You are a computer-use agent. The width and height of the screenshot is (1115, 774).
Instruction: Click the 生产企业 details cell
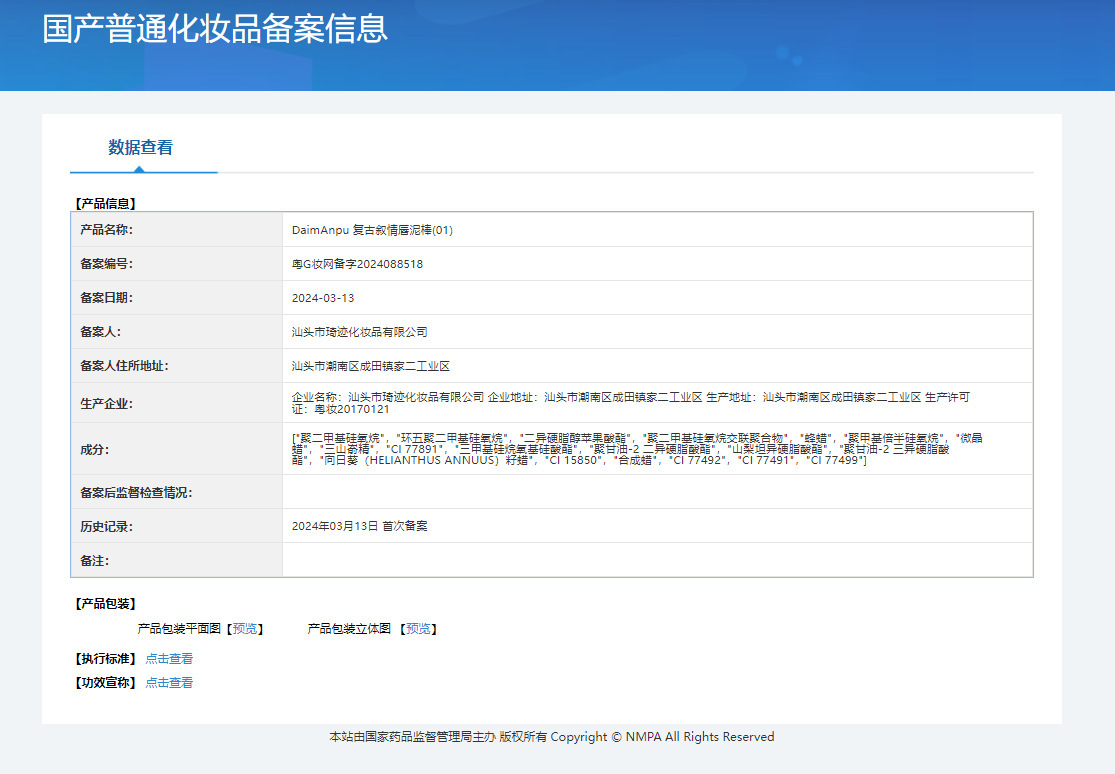tap(657, 403)
